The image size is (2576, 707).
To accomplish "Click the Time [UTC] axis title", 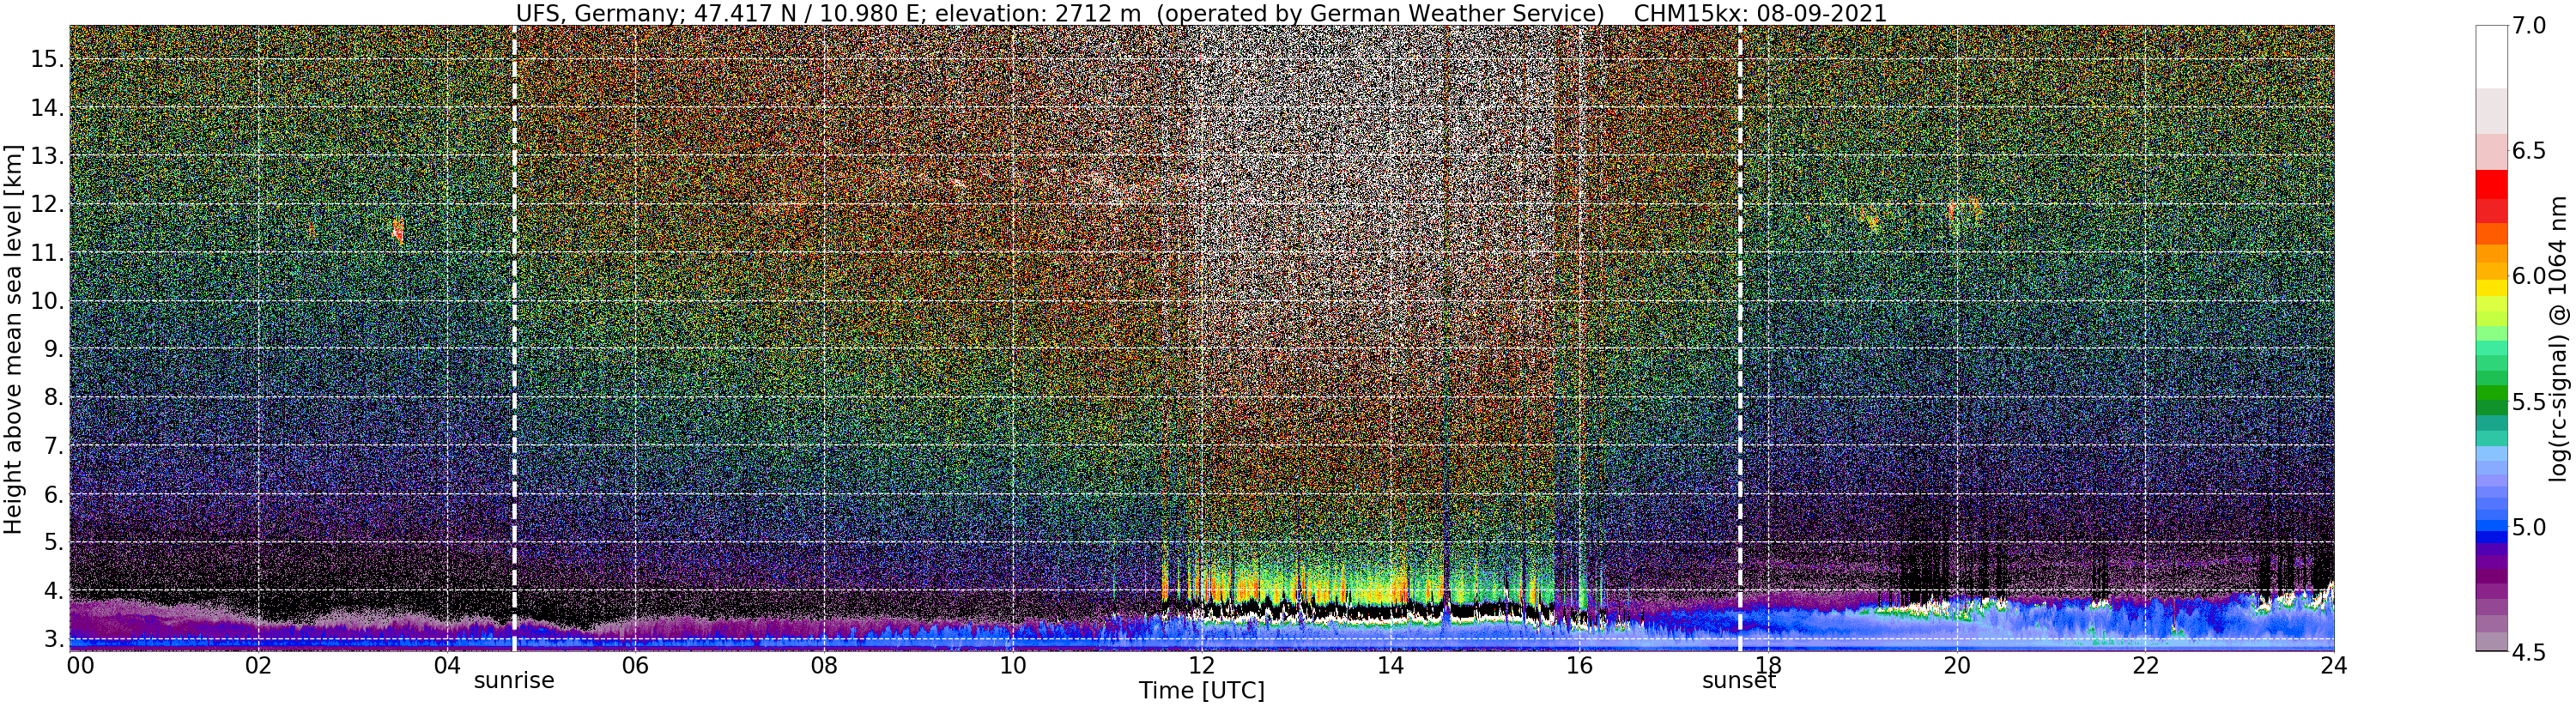I will pos(1201,691).
